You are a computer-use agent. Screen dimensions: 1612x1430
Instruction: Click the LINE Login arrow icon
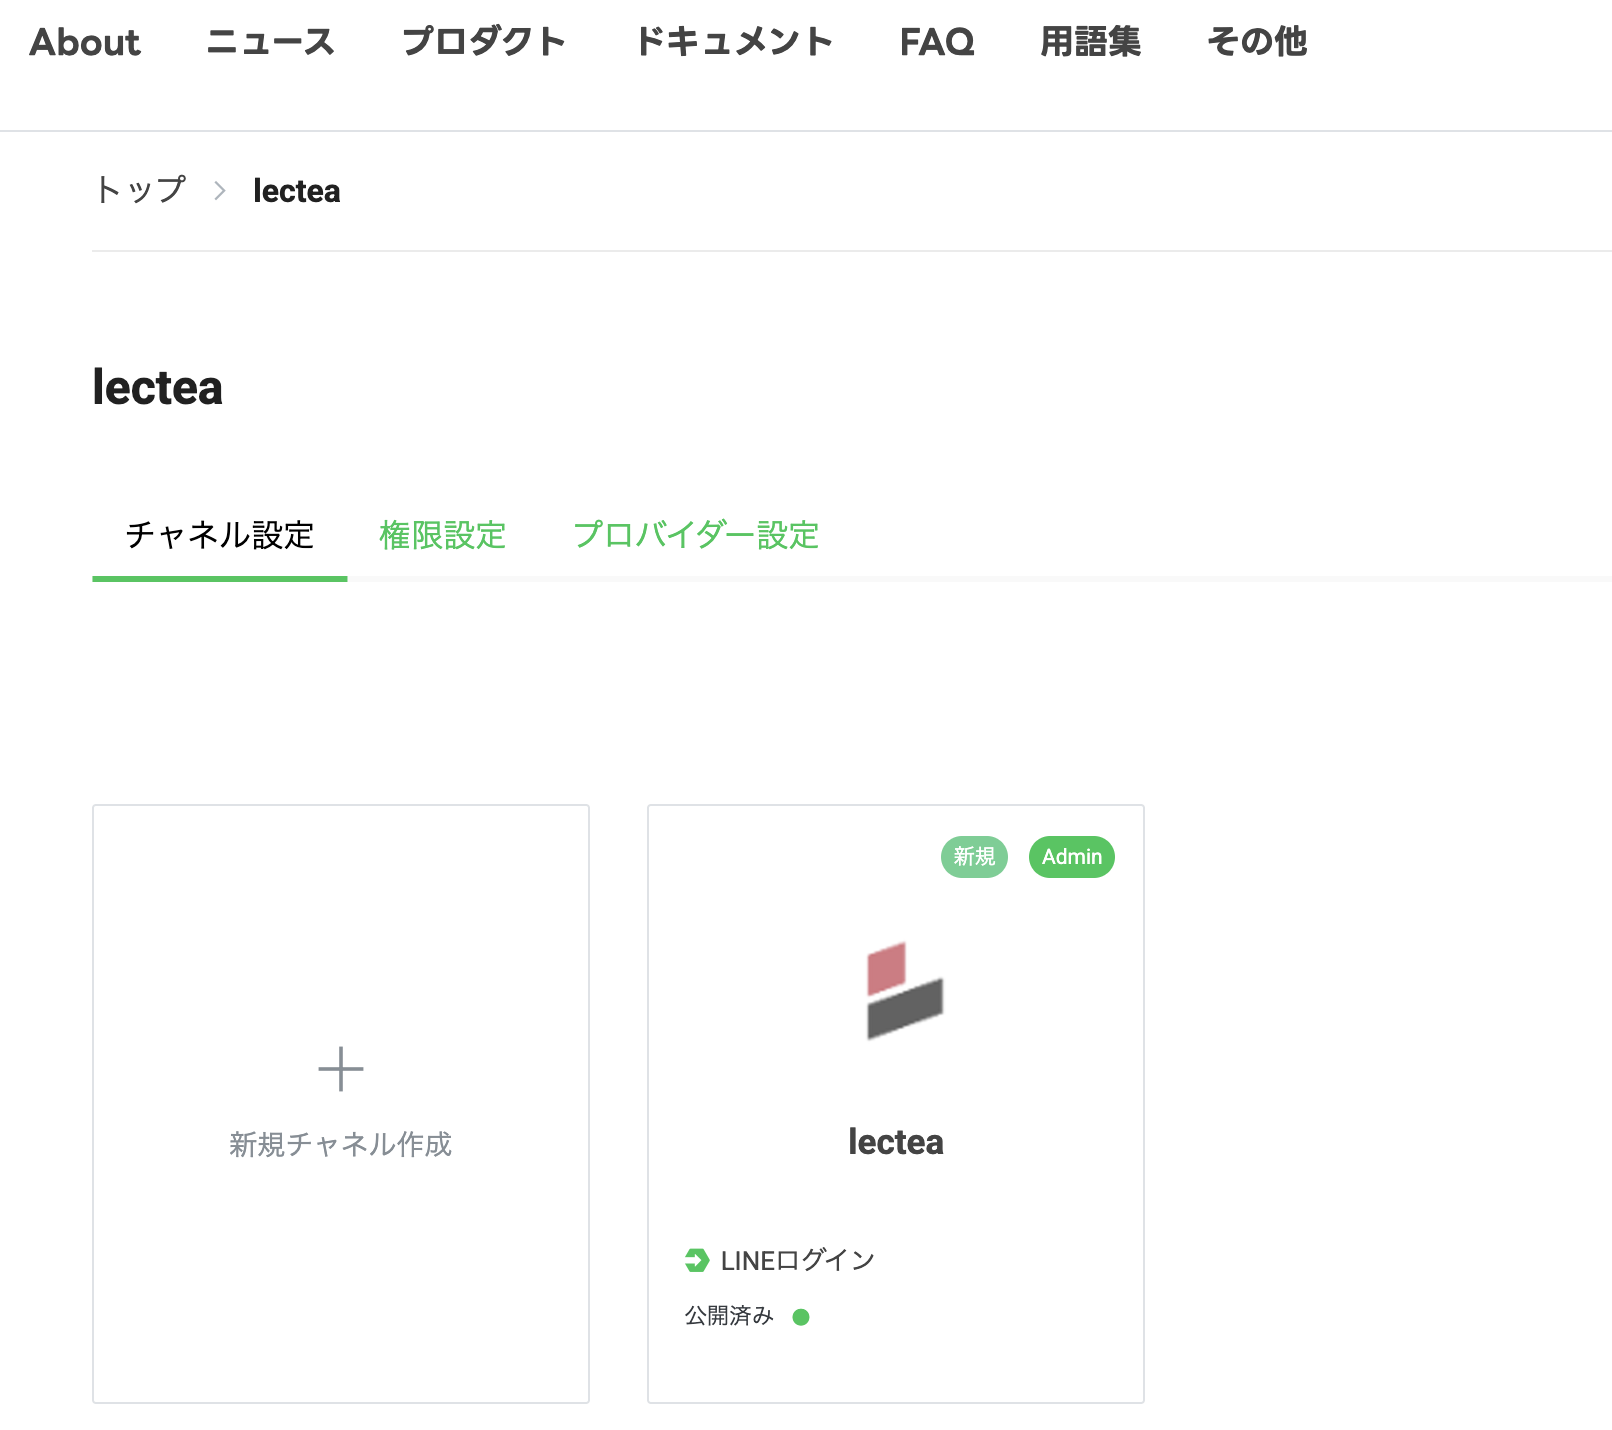(x=695, y=1260)
